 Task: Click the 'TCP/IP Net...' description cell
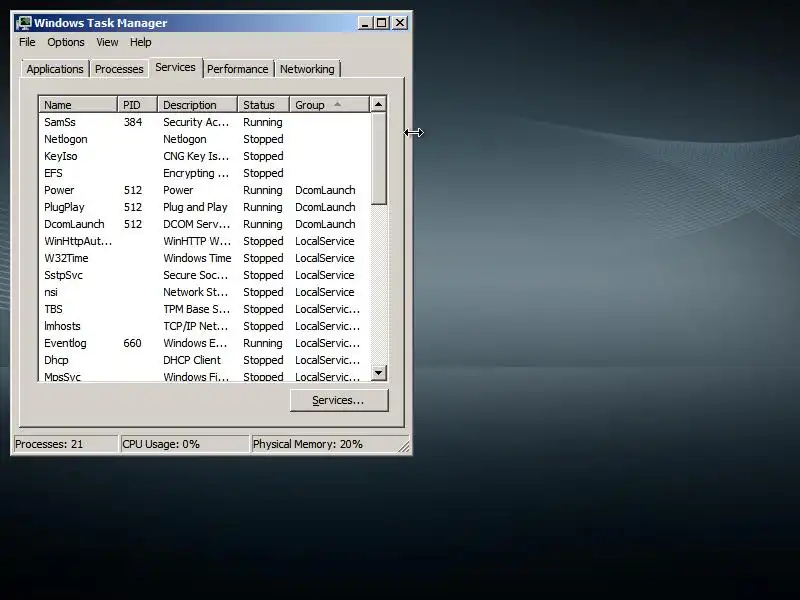195,326
